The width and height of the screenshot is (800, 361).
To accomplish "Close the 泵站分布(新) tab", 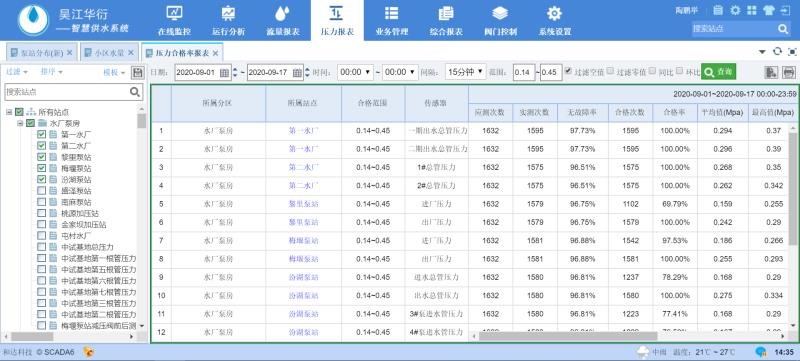I will (x=70, y=53).
